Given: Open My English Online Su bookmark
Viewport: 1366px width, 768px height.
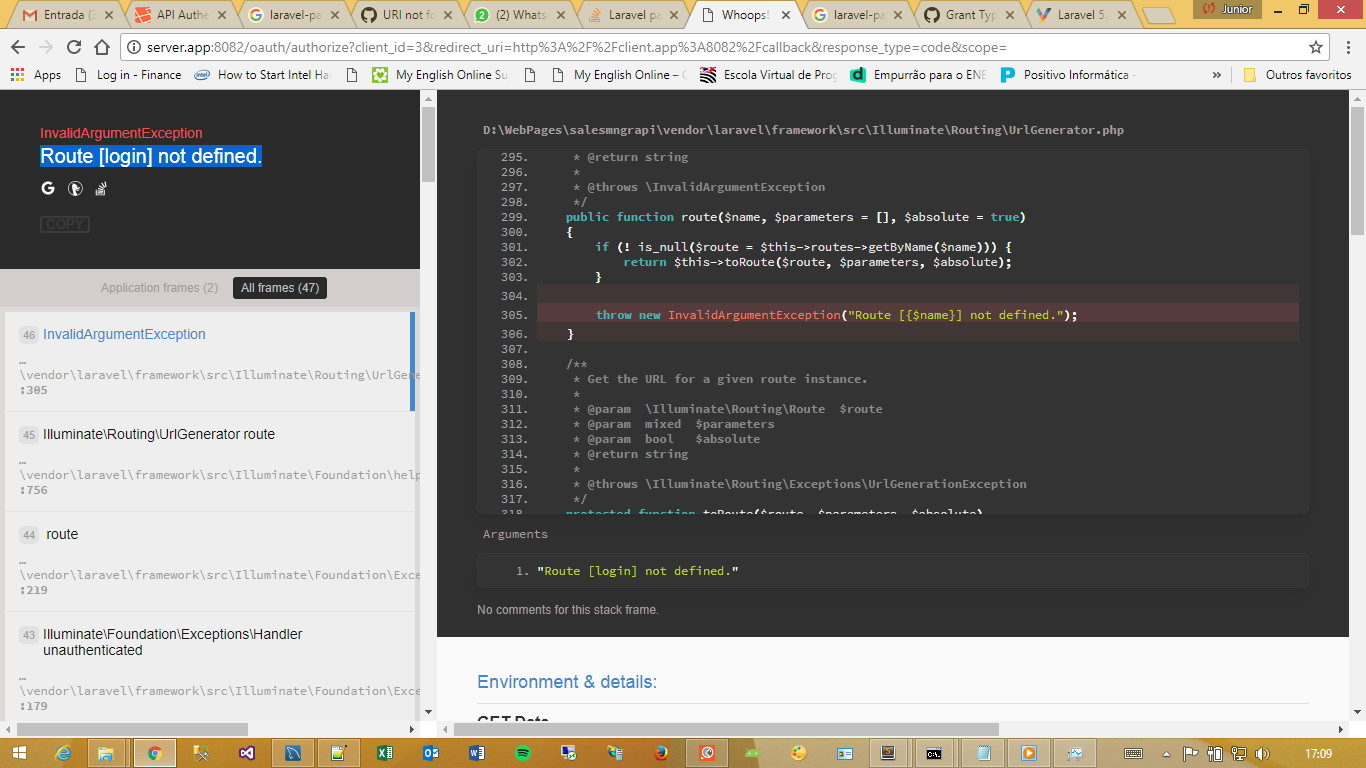Looking at the screenshot, I should pos(440,75).
